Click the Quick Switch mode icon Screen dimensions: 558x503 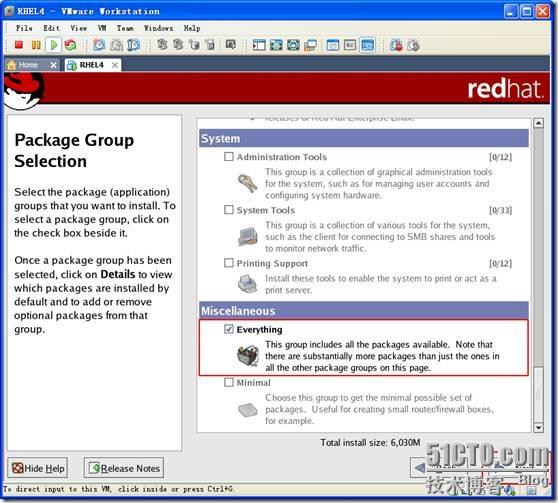pyautogui.click(x=293, y=45)
